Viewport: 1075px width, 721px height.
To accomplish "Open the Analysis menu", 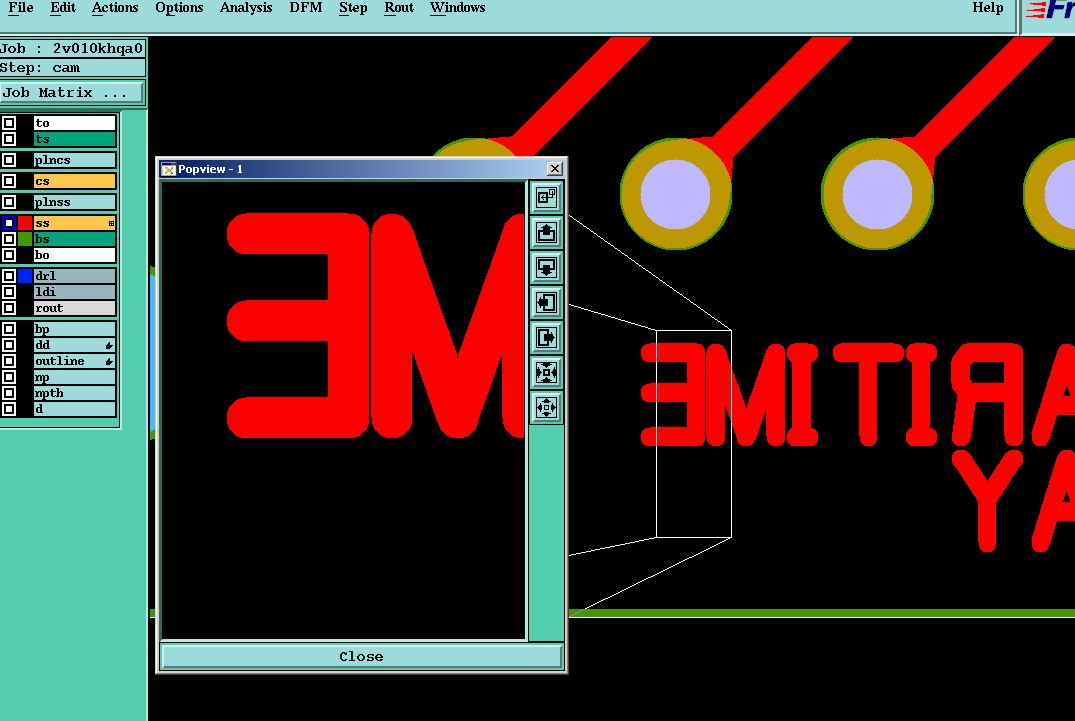I will coord(245,8).
